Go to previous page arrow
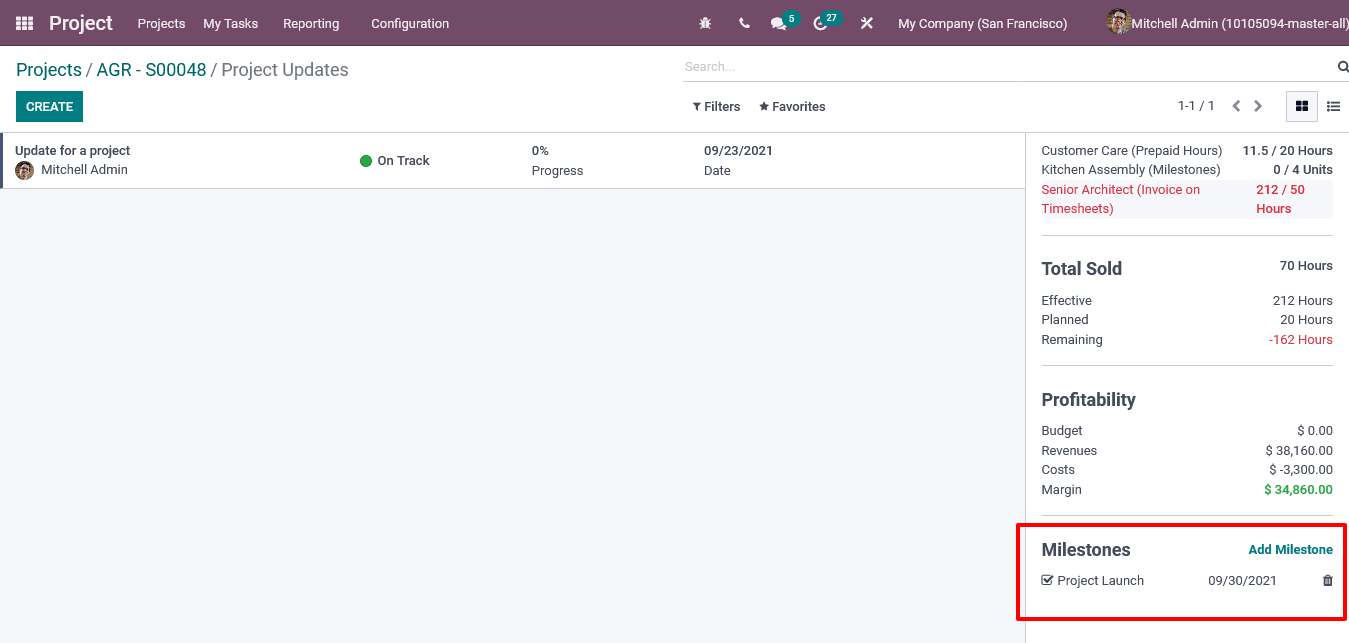The width and height of the screenshot is (1349, 643). click(x=1236, y=106)
